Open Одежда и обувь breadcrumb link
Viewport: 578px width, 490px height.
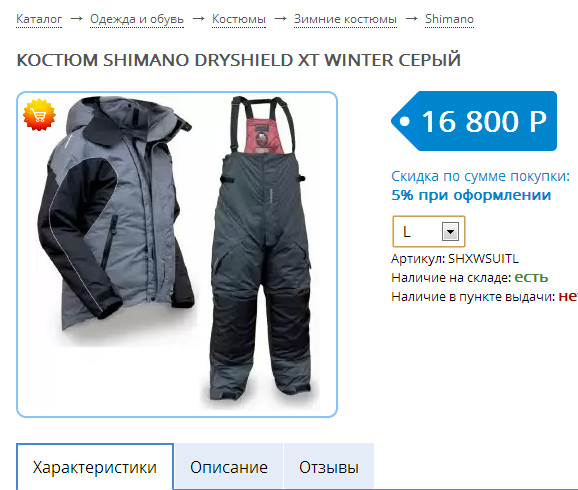(137, 19)
